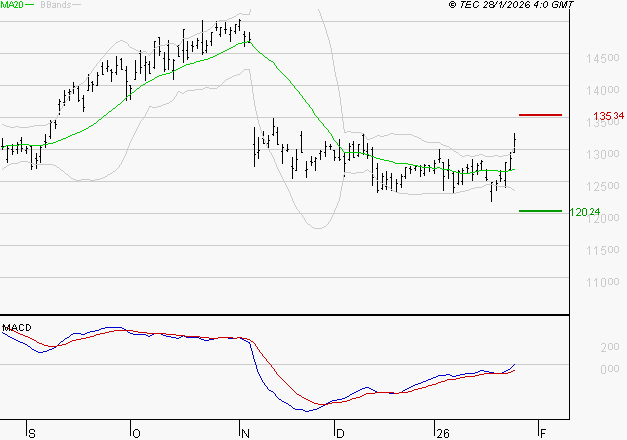
Task: Click the S month marker on time axis
Action: pyautogui.click(x=32, y=434)
